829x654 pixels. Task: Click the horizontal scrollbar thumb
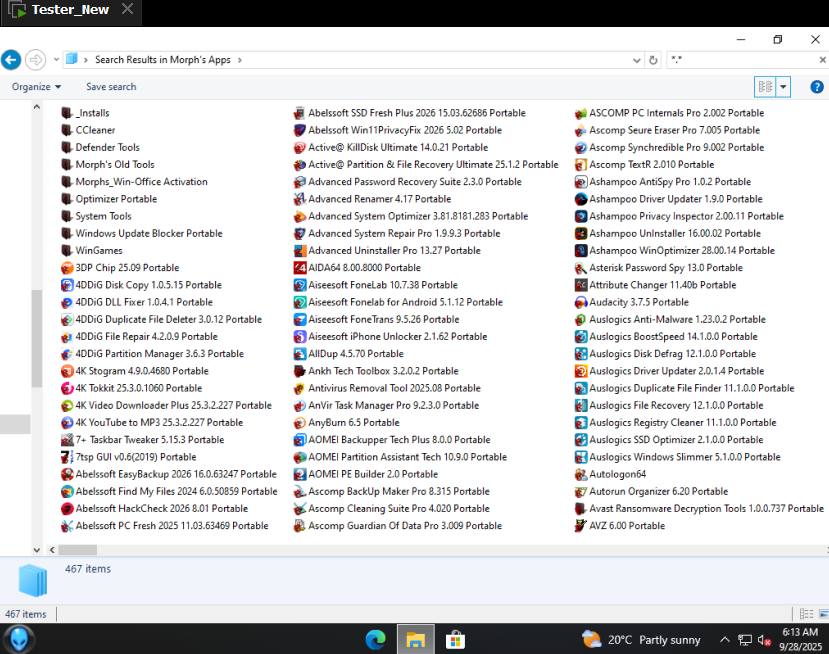coord(78,550)
